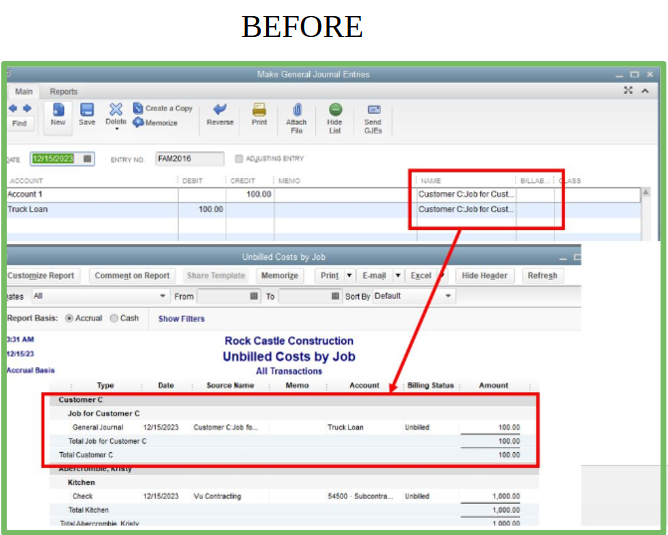Click the Hide Header button

tap(485, 276)
